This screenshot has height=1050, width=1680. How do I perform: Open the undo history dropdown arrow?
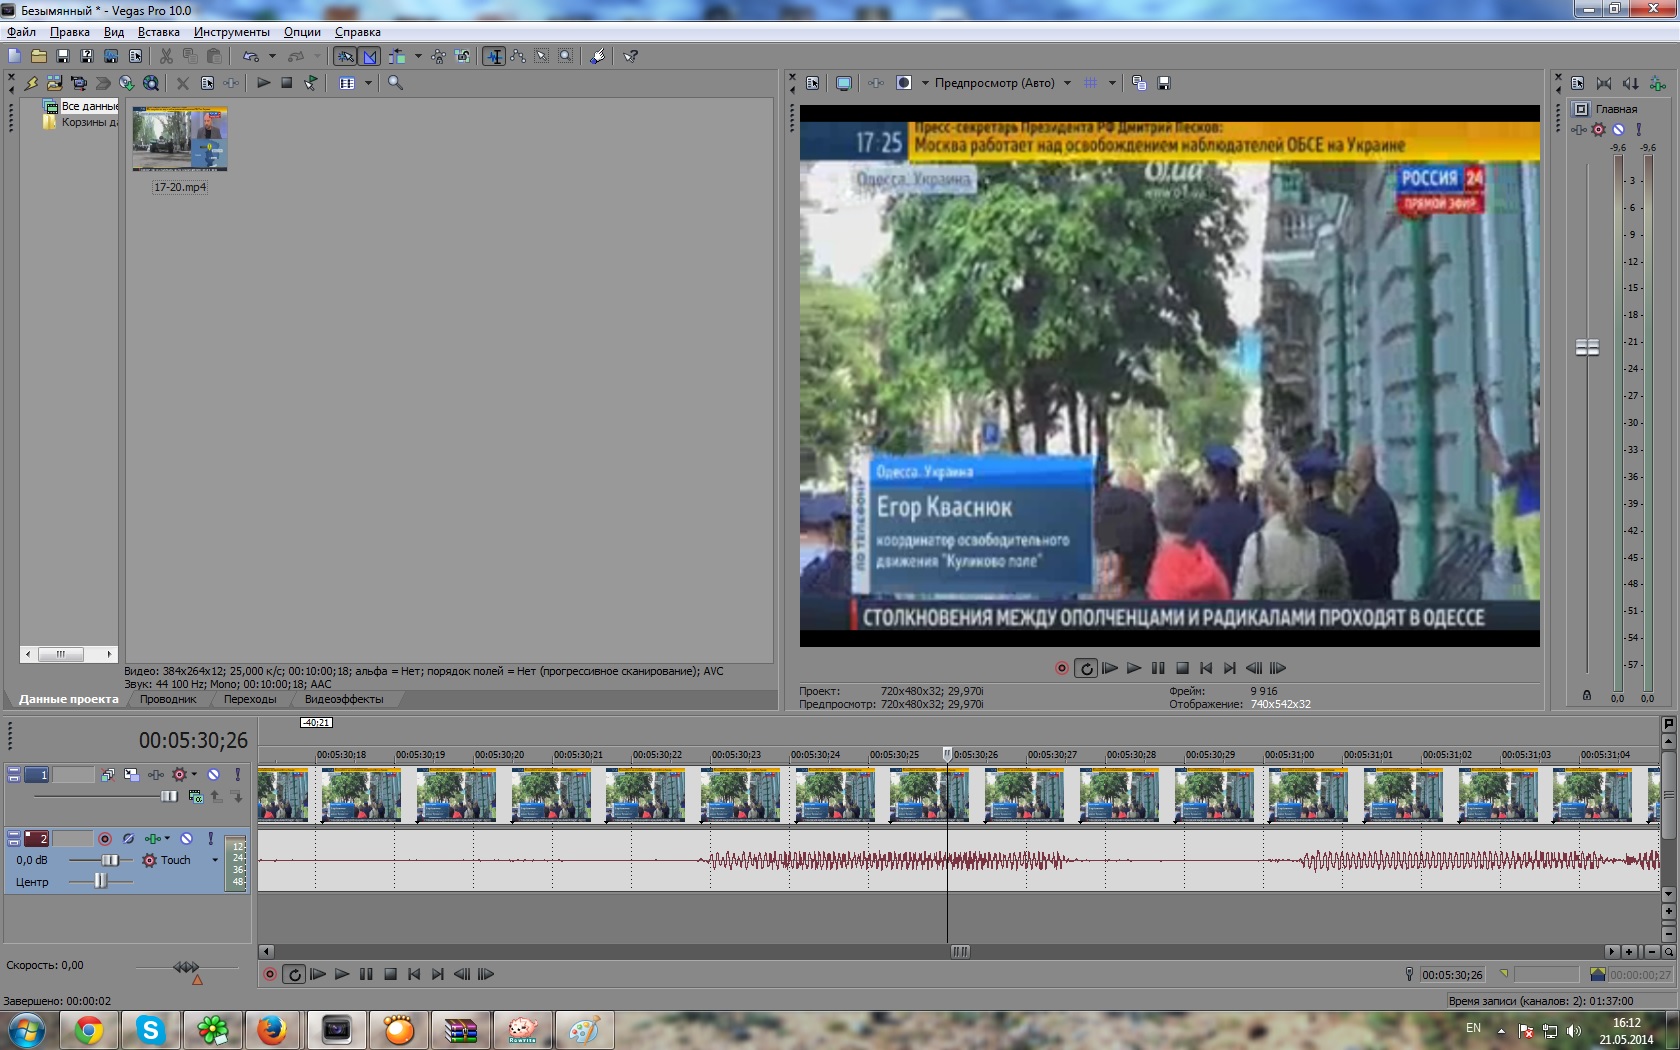(x=272, y=56)
